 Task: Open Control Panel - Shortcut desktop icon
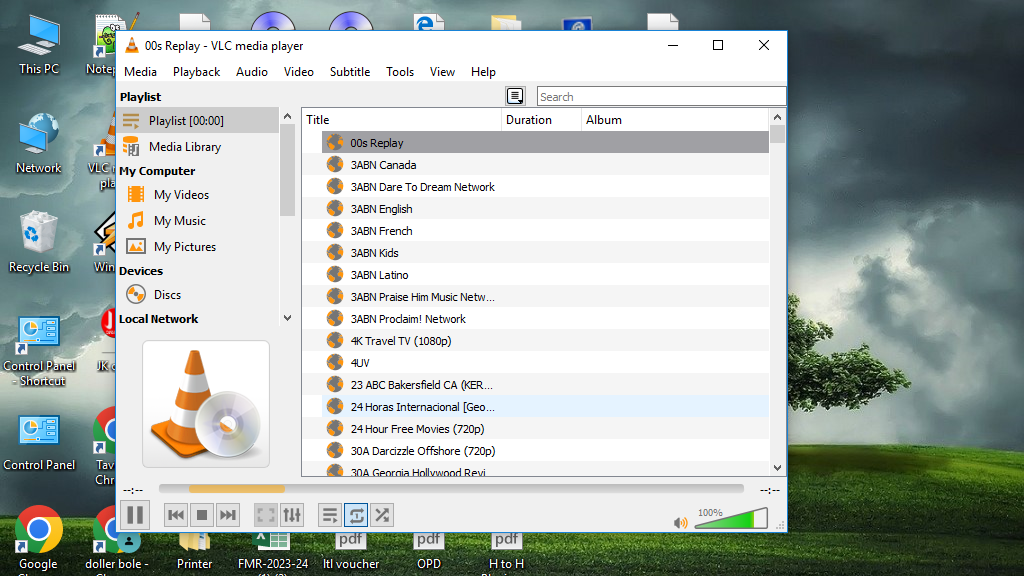[39, 351]
